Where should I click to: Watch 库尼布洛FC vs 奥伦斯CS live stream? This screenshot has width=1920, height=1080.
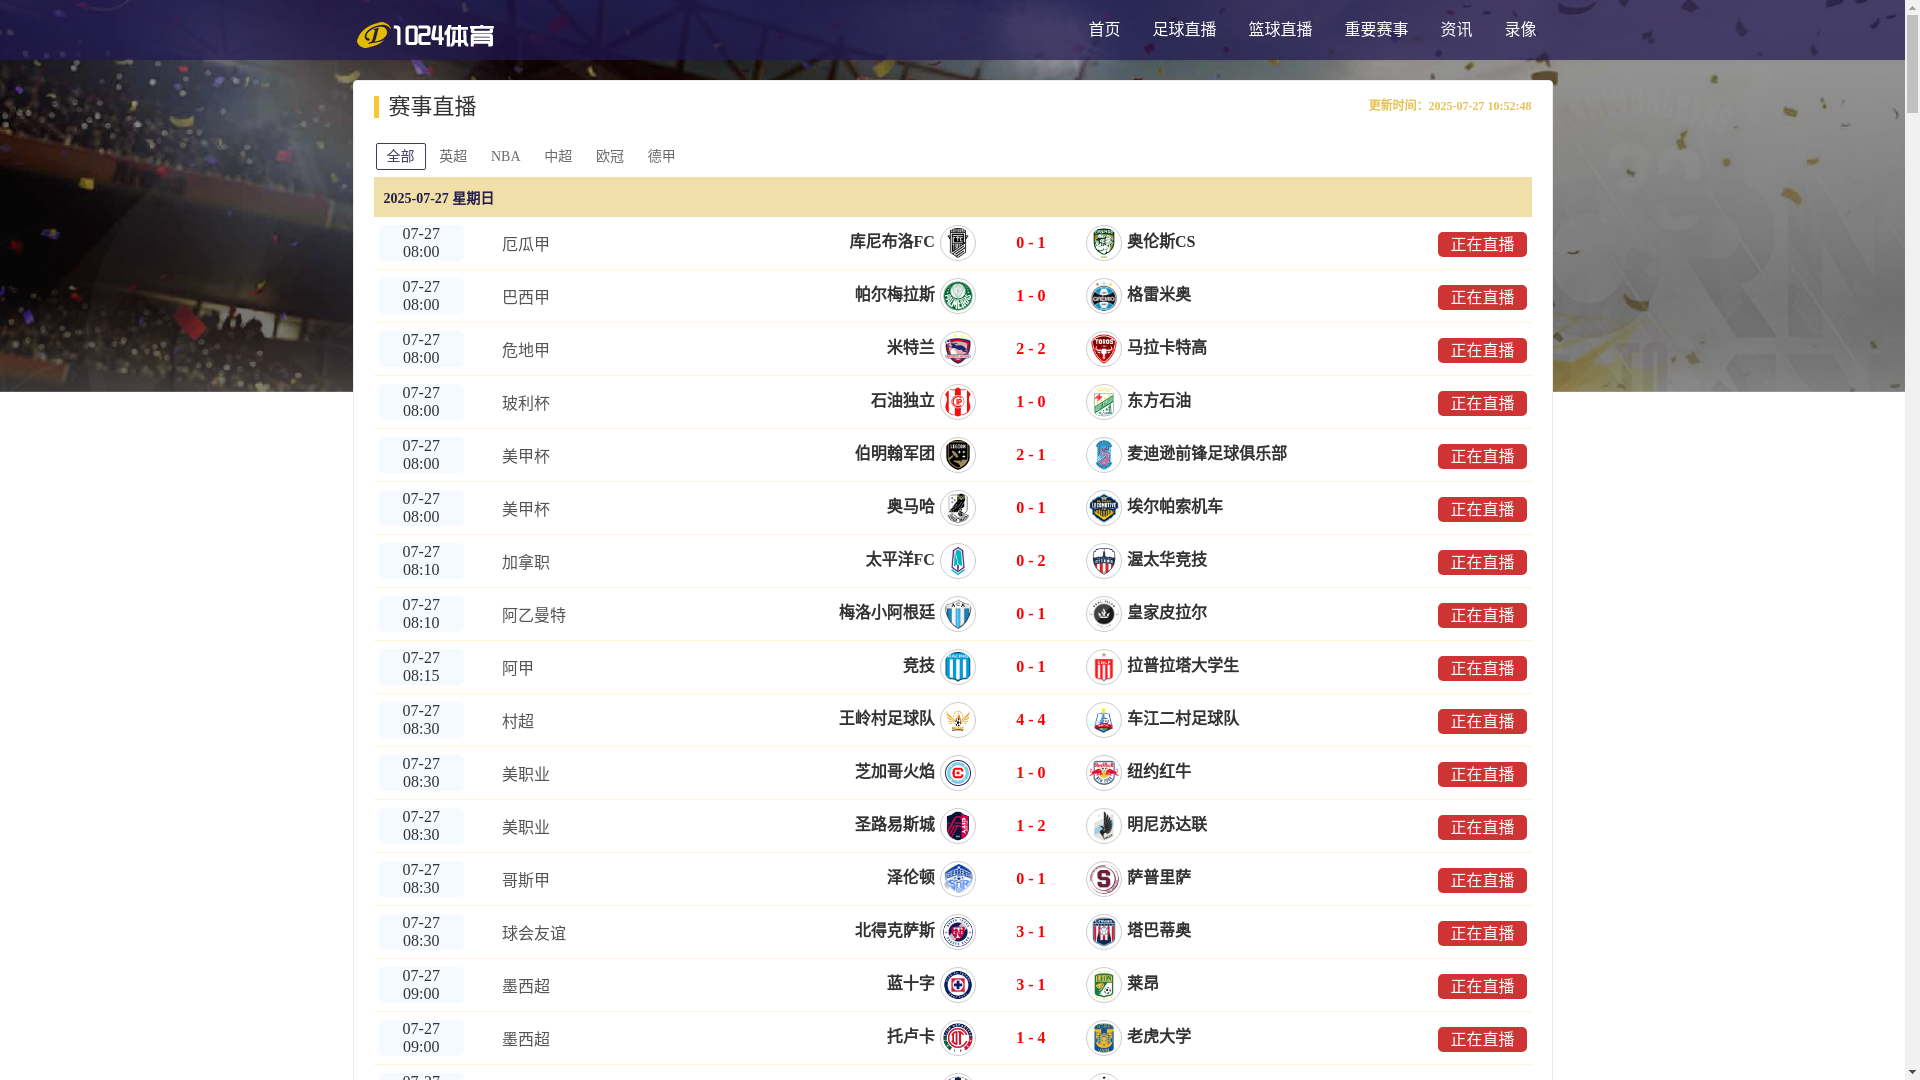1482,245
